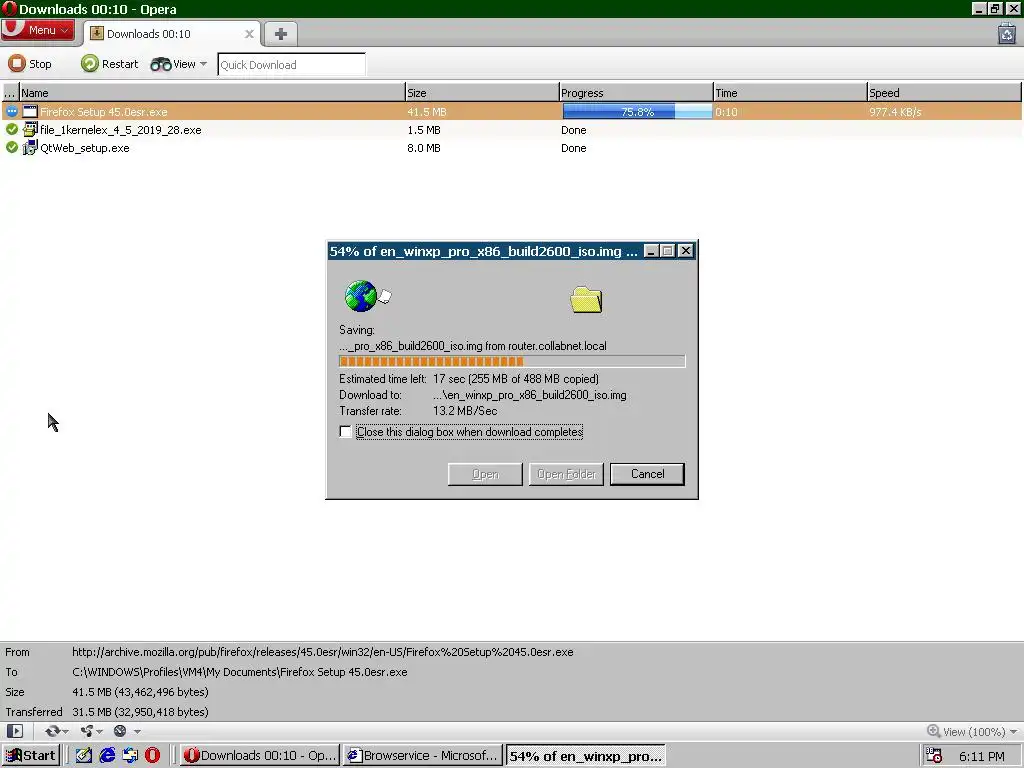Select file_1kernelex_4_5_2019_28.exe row

tap(511, 130)
